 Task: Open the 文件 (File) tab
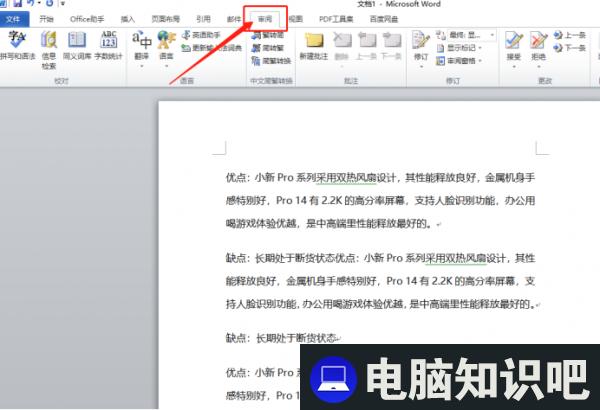click(13, 19)
